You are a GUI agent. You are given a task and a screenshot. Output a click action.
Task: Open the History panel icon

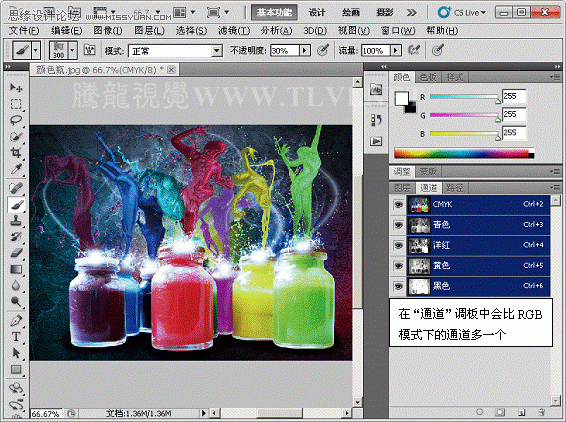pos(376,120)
